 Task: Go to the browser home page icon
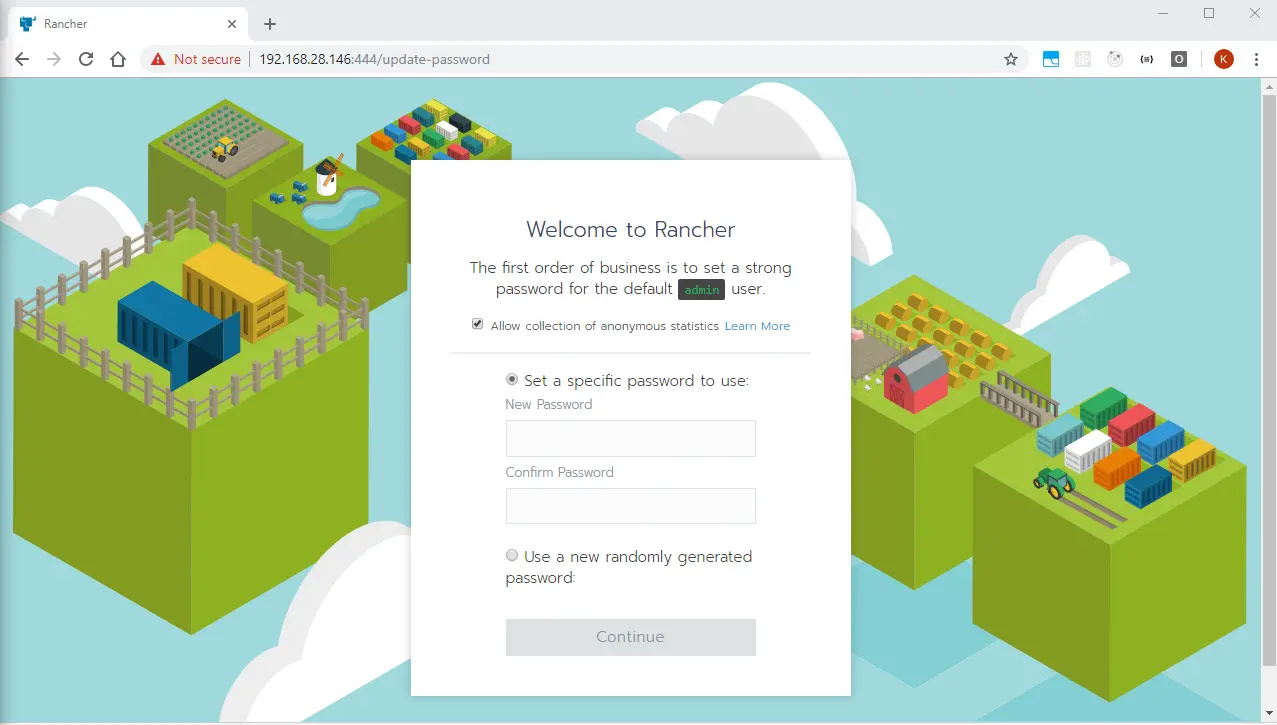pyautogui.click(x=118, y=59)
